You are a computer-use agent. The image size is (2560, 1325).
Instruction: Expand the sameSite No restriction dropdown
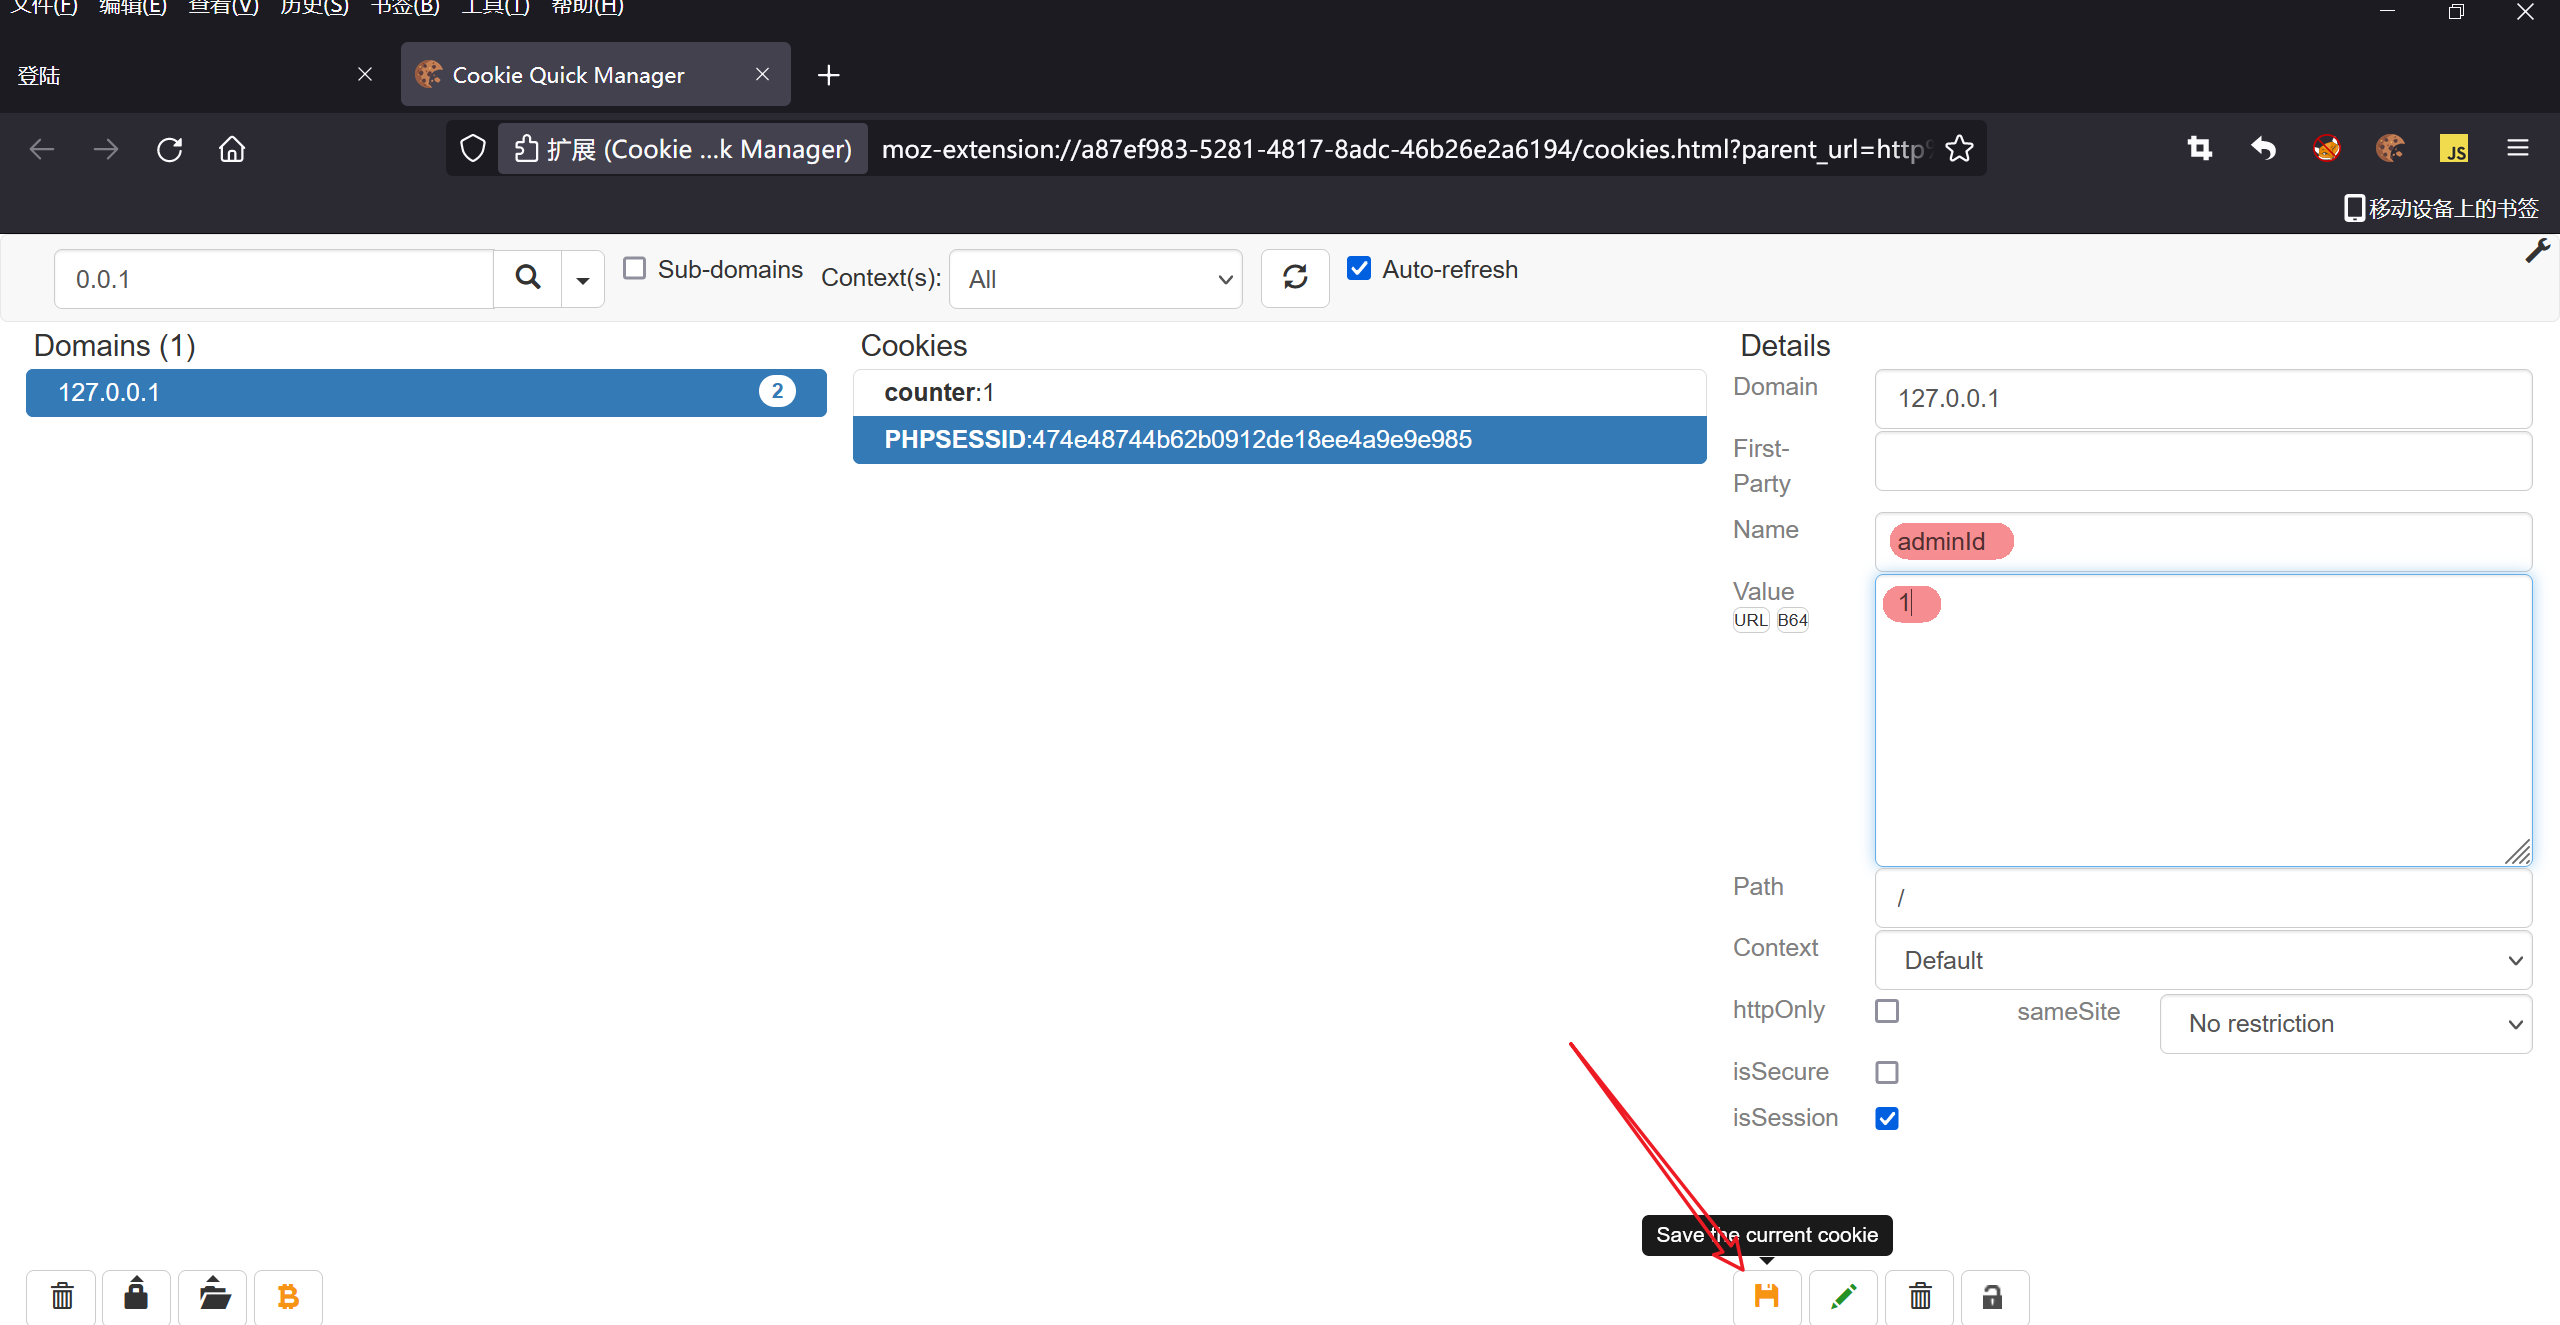(2345, 1023)
